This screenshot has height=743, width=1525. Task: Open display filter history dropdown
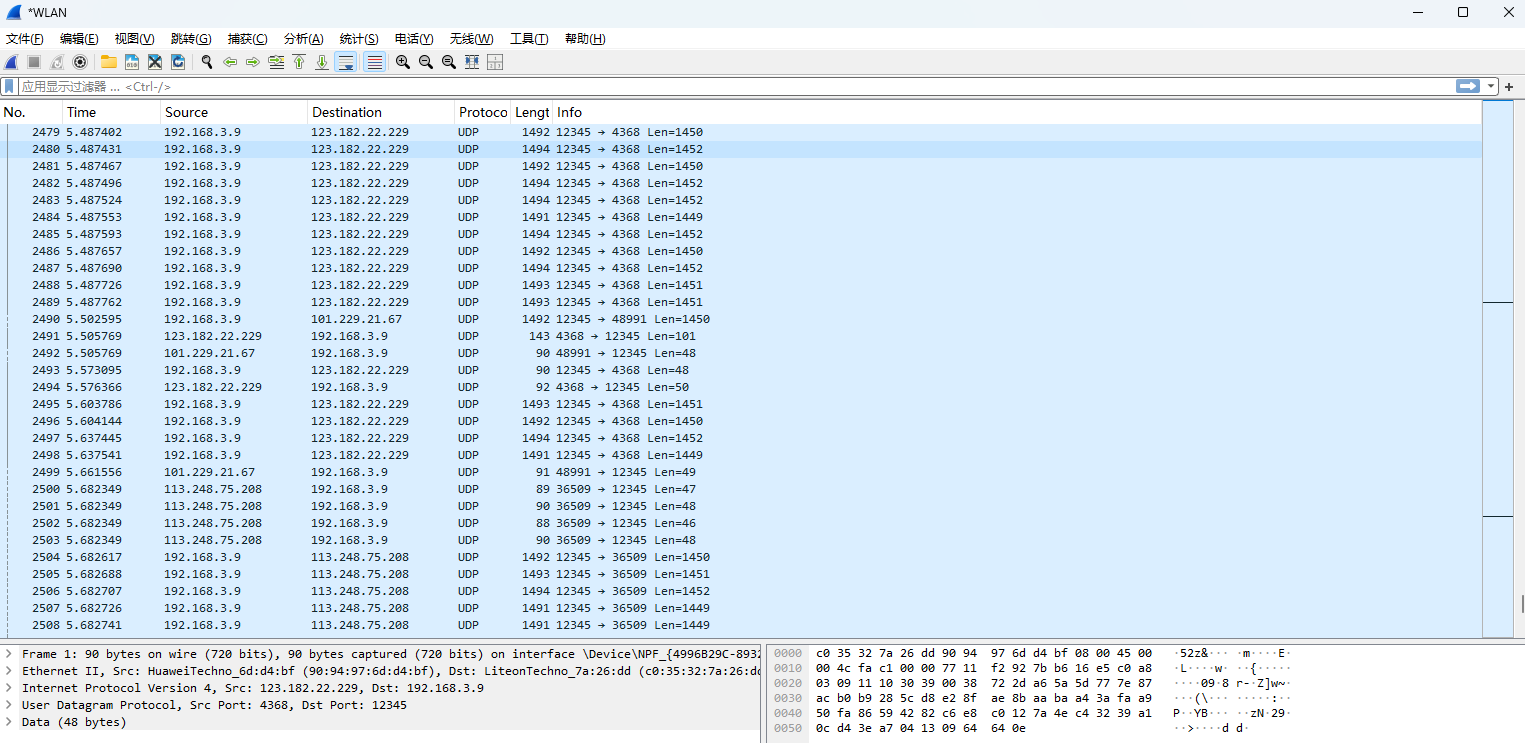pyautogui.click(x=1491, y=87)
